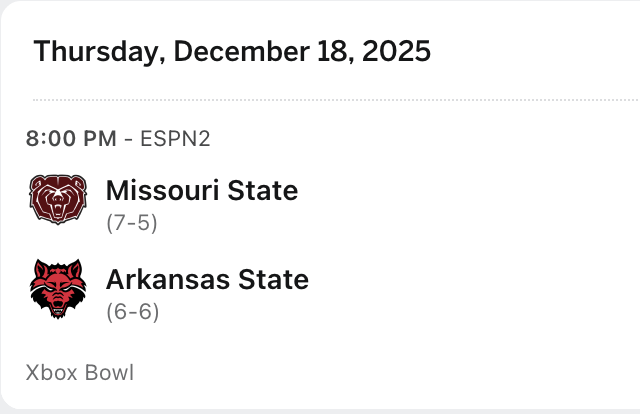Click the word "Arkansas" in the team name

click(166, 279)
